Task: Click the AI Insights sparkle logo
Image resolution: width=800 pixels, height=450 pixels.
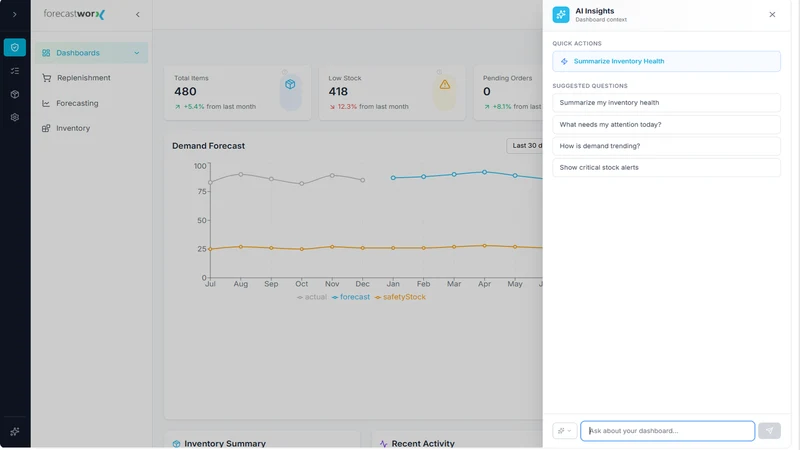Action: (561, 14)
